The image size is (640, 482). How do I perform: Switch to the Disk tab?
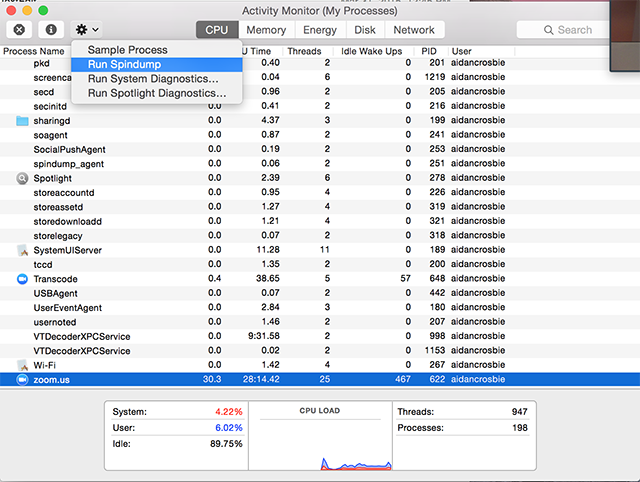pyautogui.click(x=365, y=30)
